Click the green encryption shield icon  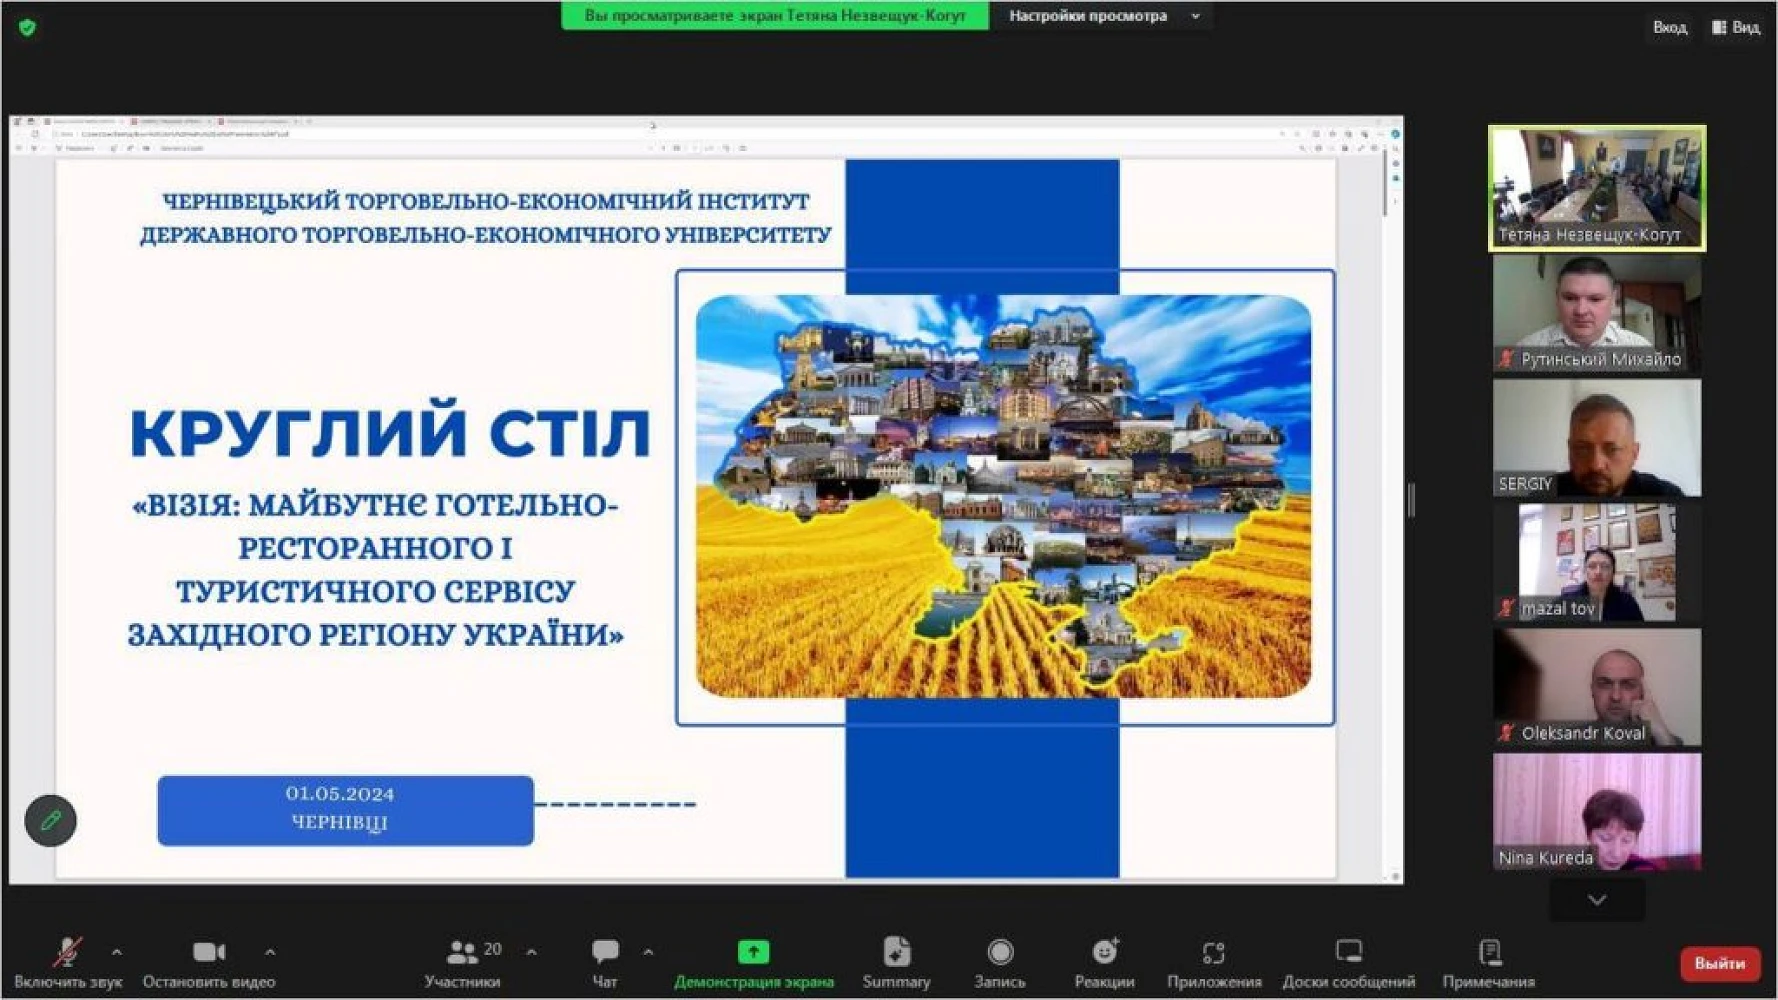[28, 28]
